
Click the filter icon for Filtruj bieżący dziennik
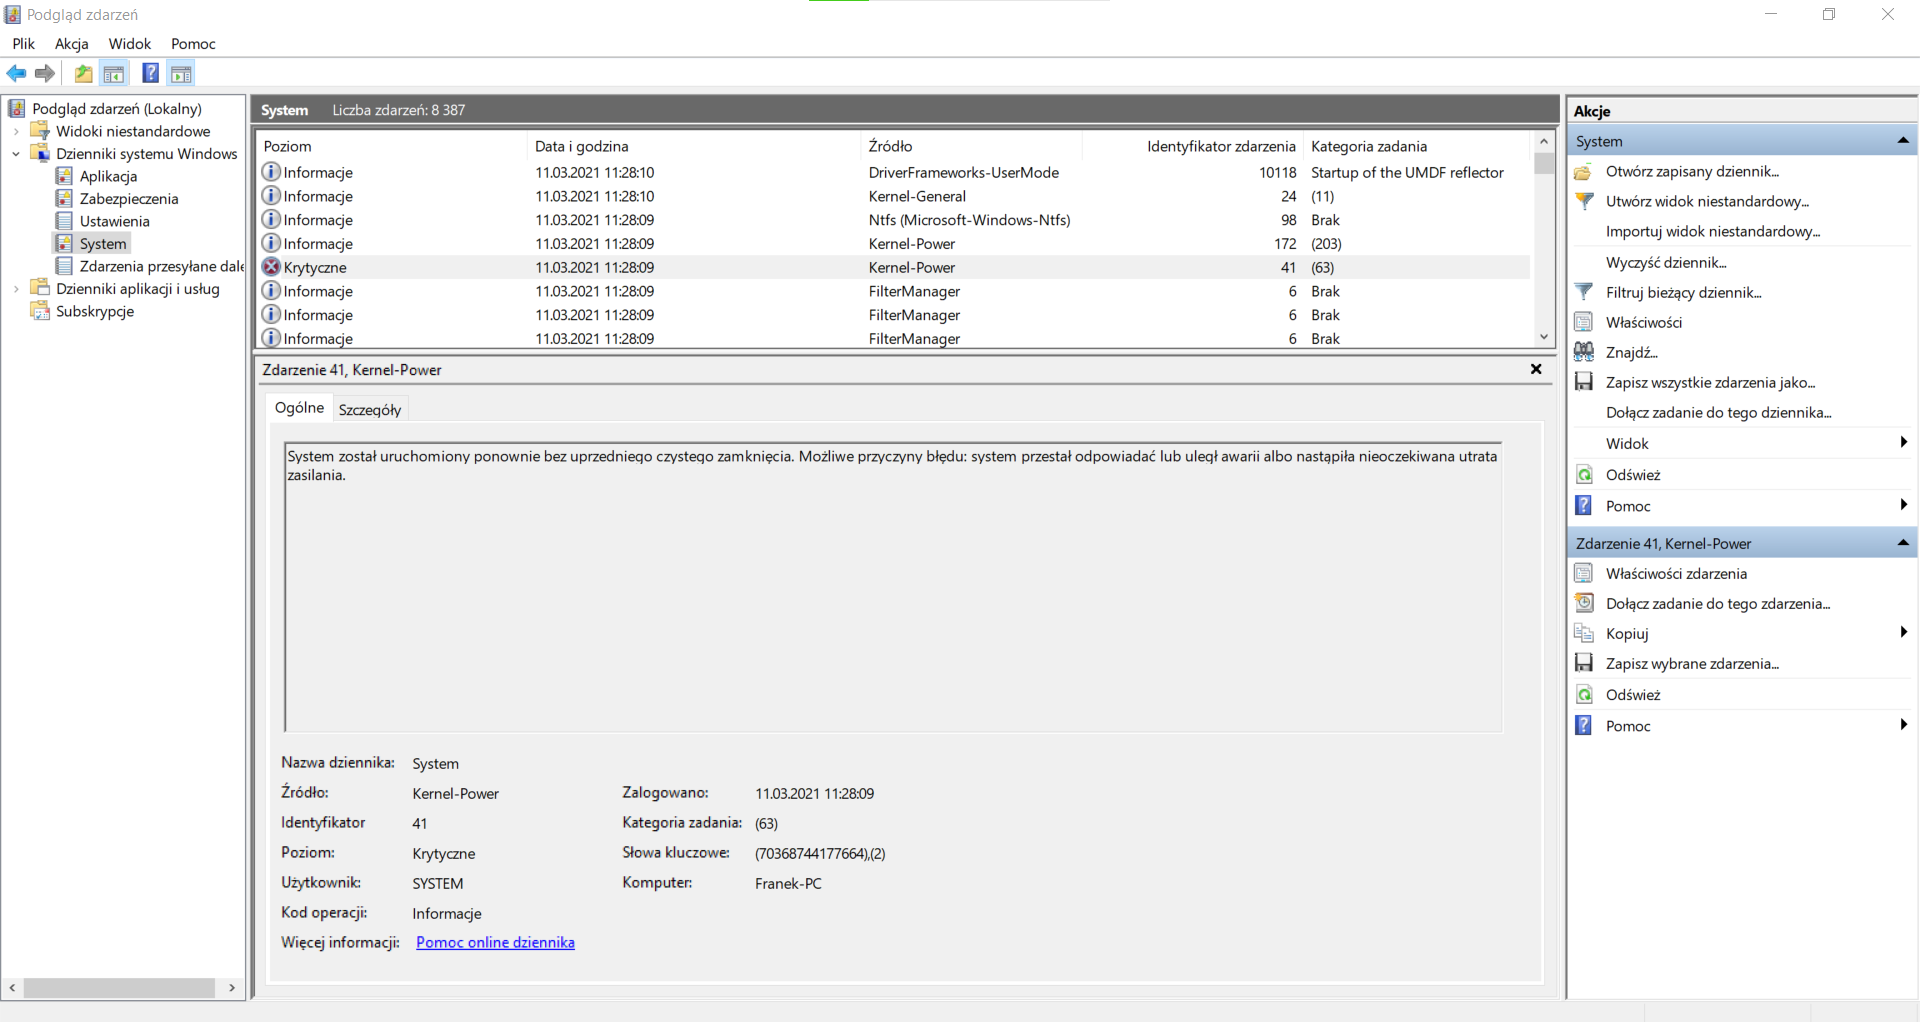(1584, 292)
